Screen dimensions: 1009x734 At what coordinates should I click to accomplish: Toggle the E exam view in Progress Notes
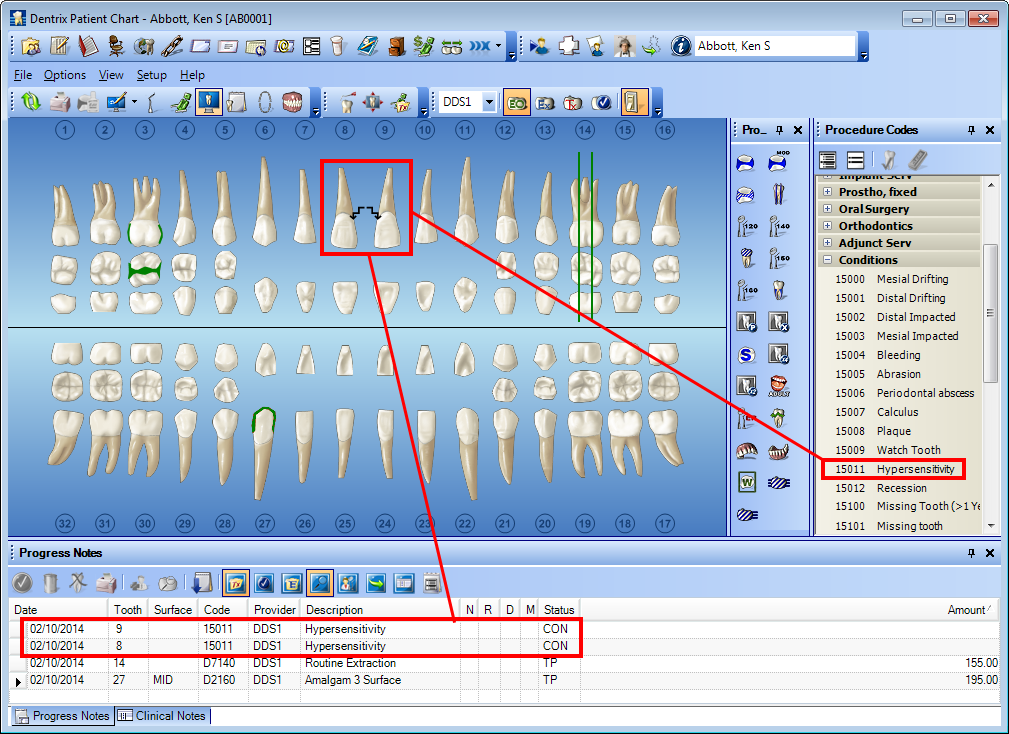point(292,583)
